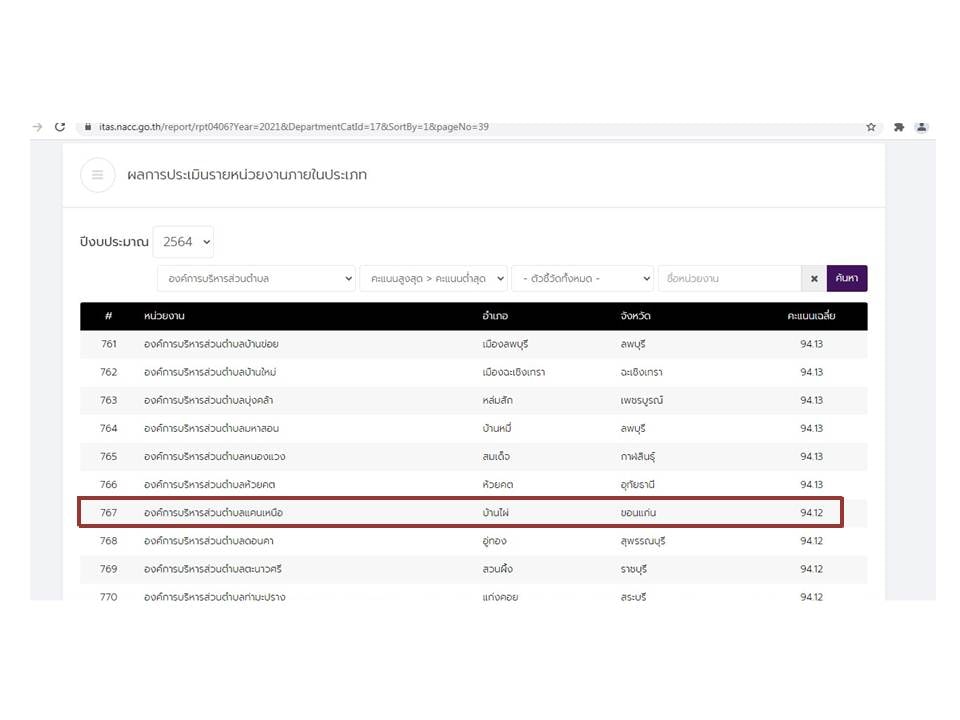The width and height of the screenshot is (960, 720).
Task: Click province ราชบุรี in row 769
Action: point(634,569)
